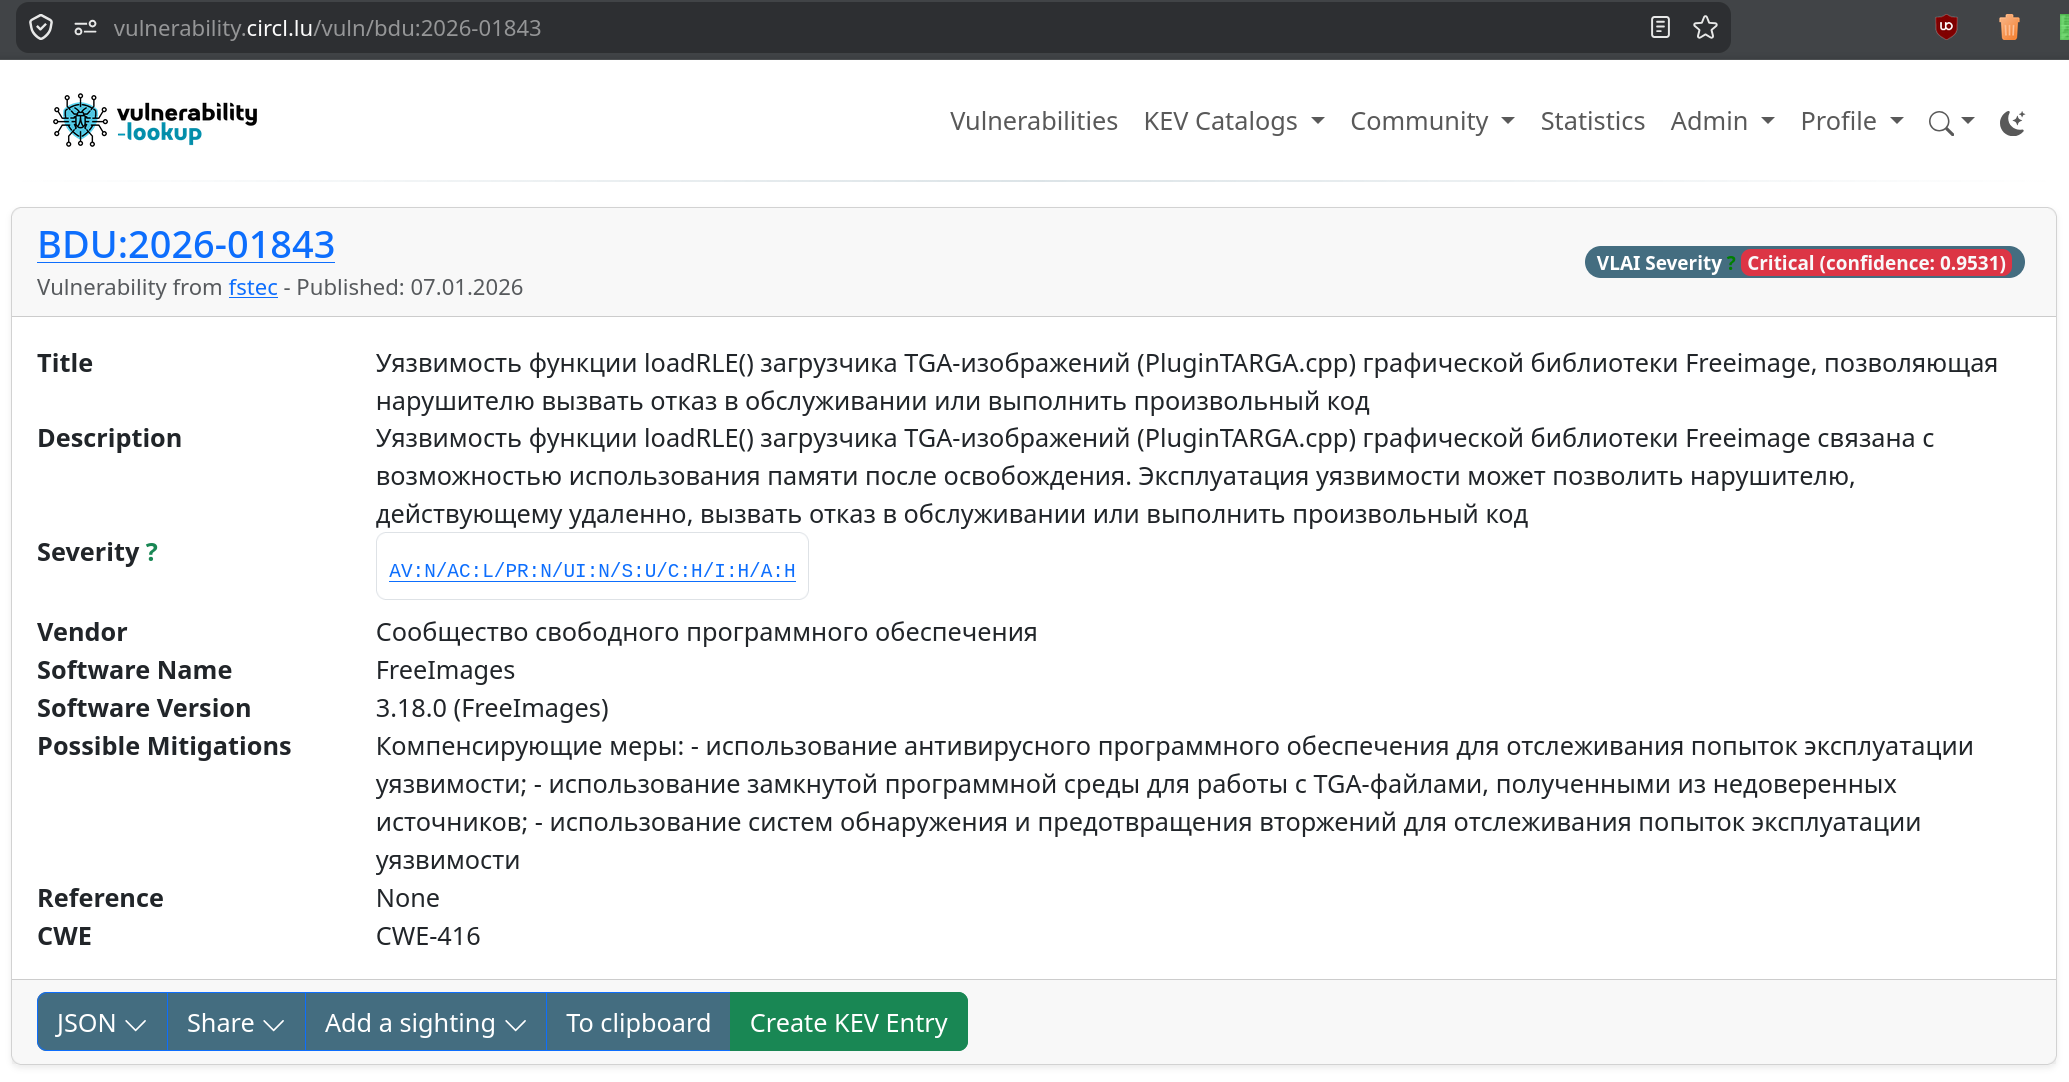Expand the Add a sighting dropdown
This screenshot has height=1082, width=2069.
425,1022
